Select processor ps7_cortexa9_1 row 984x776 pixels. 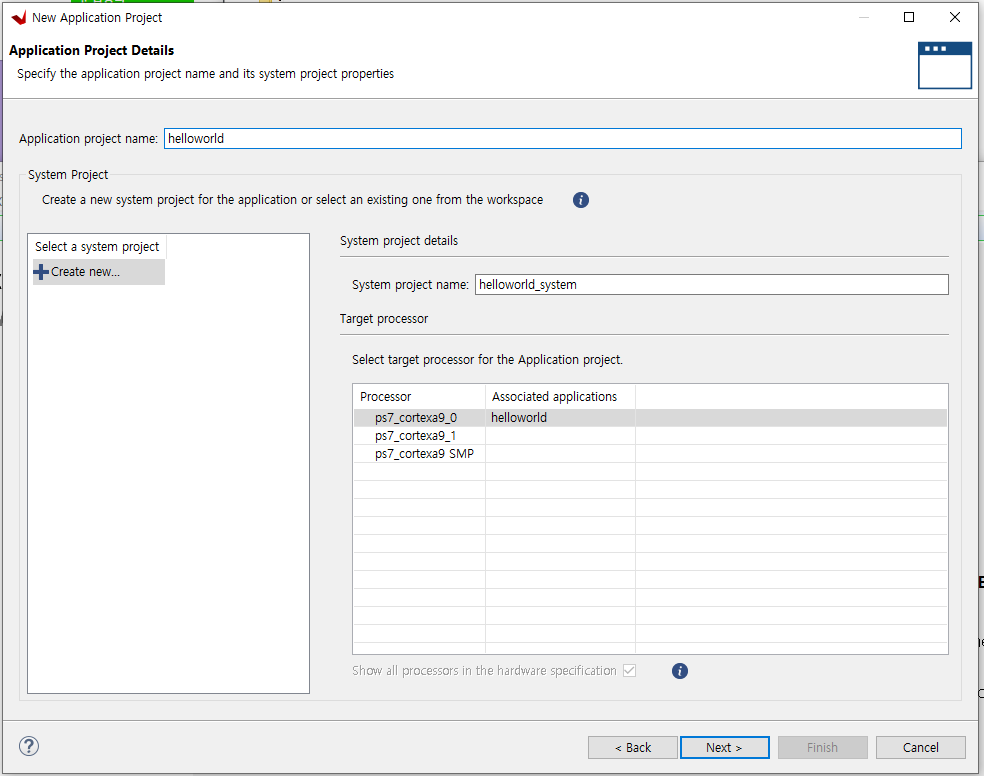tap(650, 436)
